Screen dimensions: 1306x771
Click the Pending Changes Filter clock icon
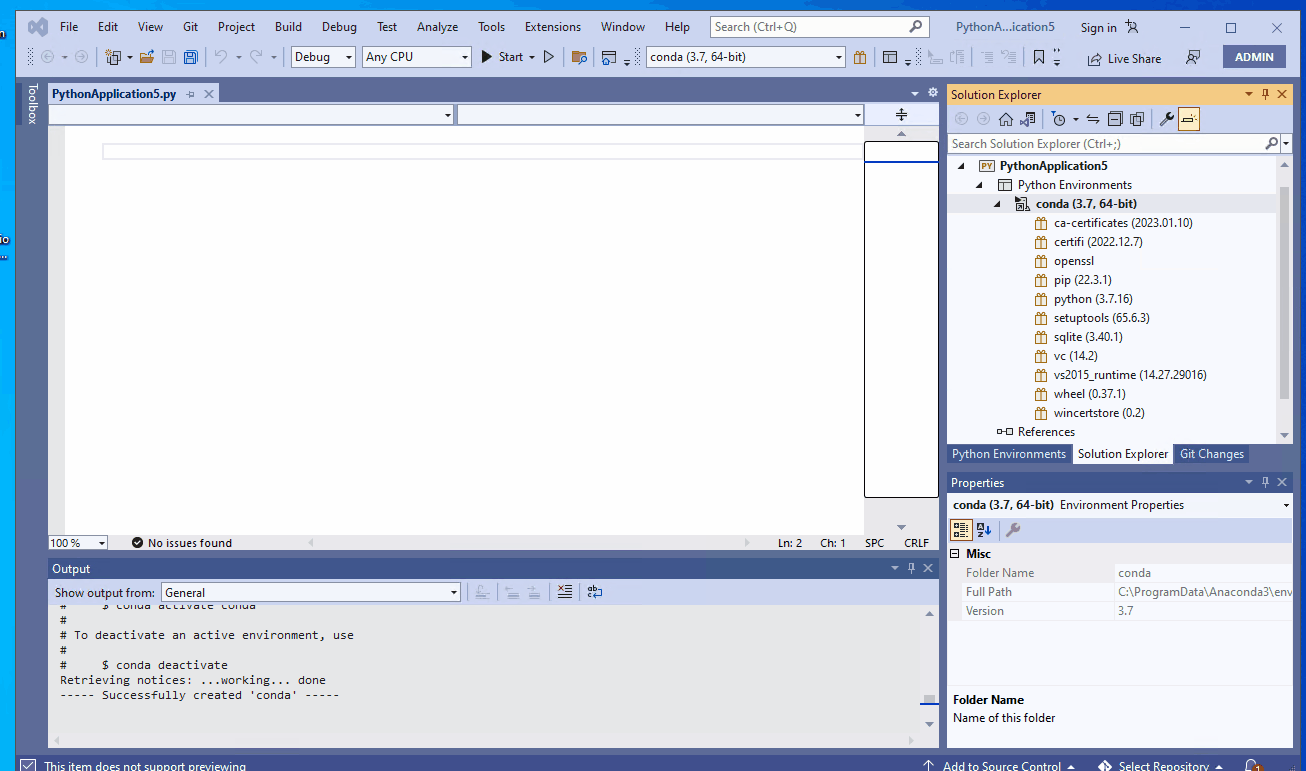(1059, 119)
